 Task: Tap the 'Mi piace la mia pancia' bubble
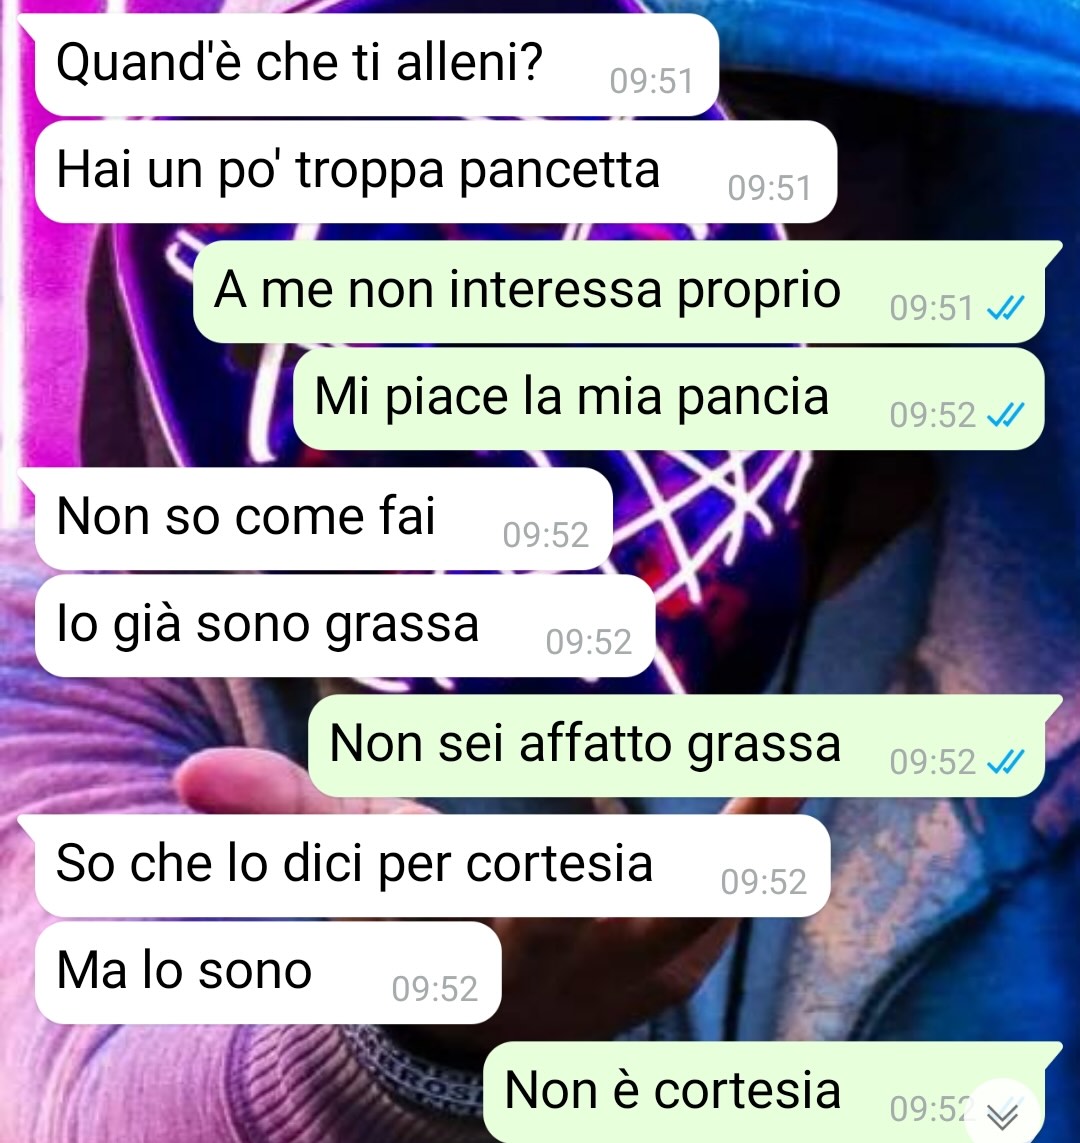point(668,399)
